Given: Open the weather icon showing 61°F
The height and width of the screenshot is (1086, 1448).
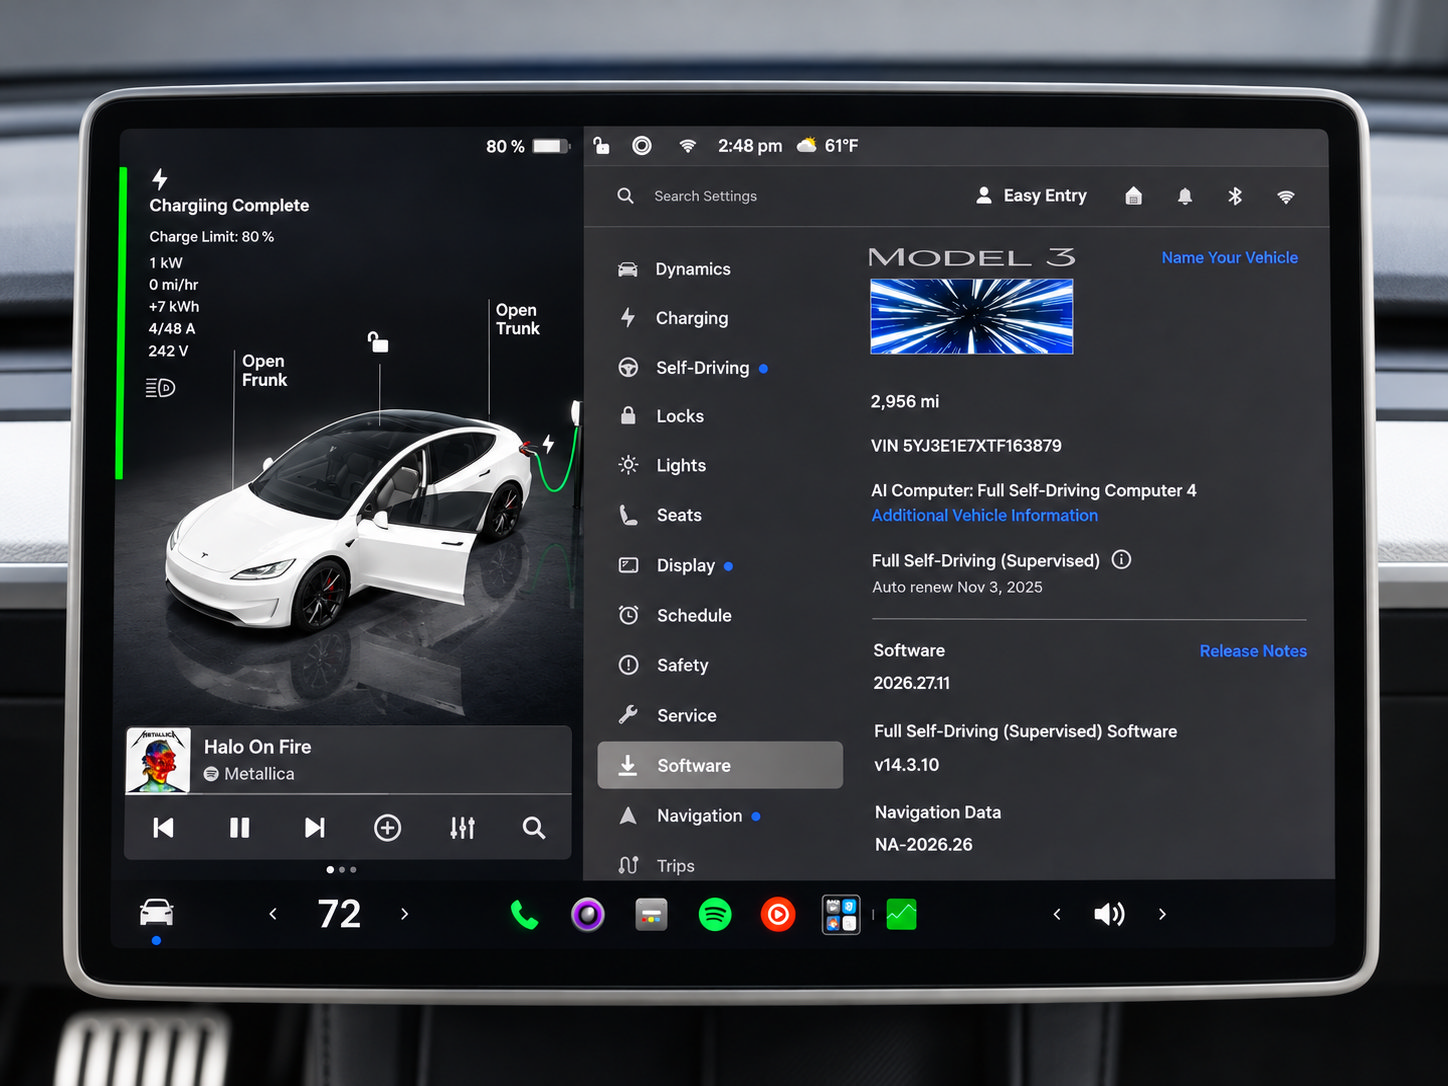Looking at the screenshot, I should click(806, 145).
